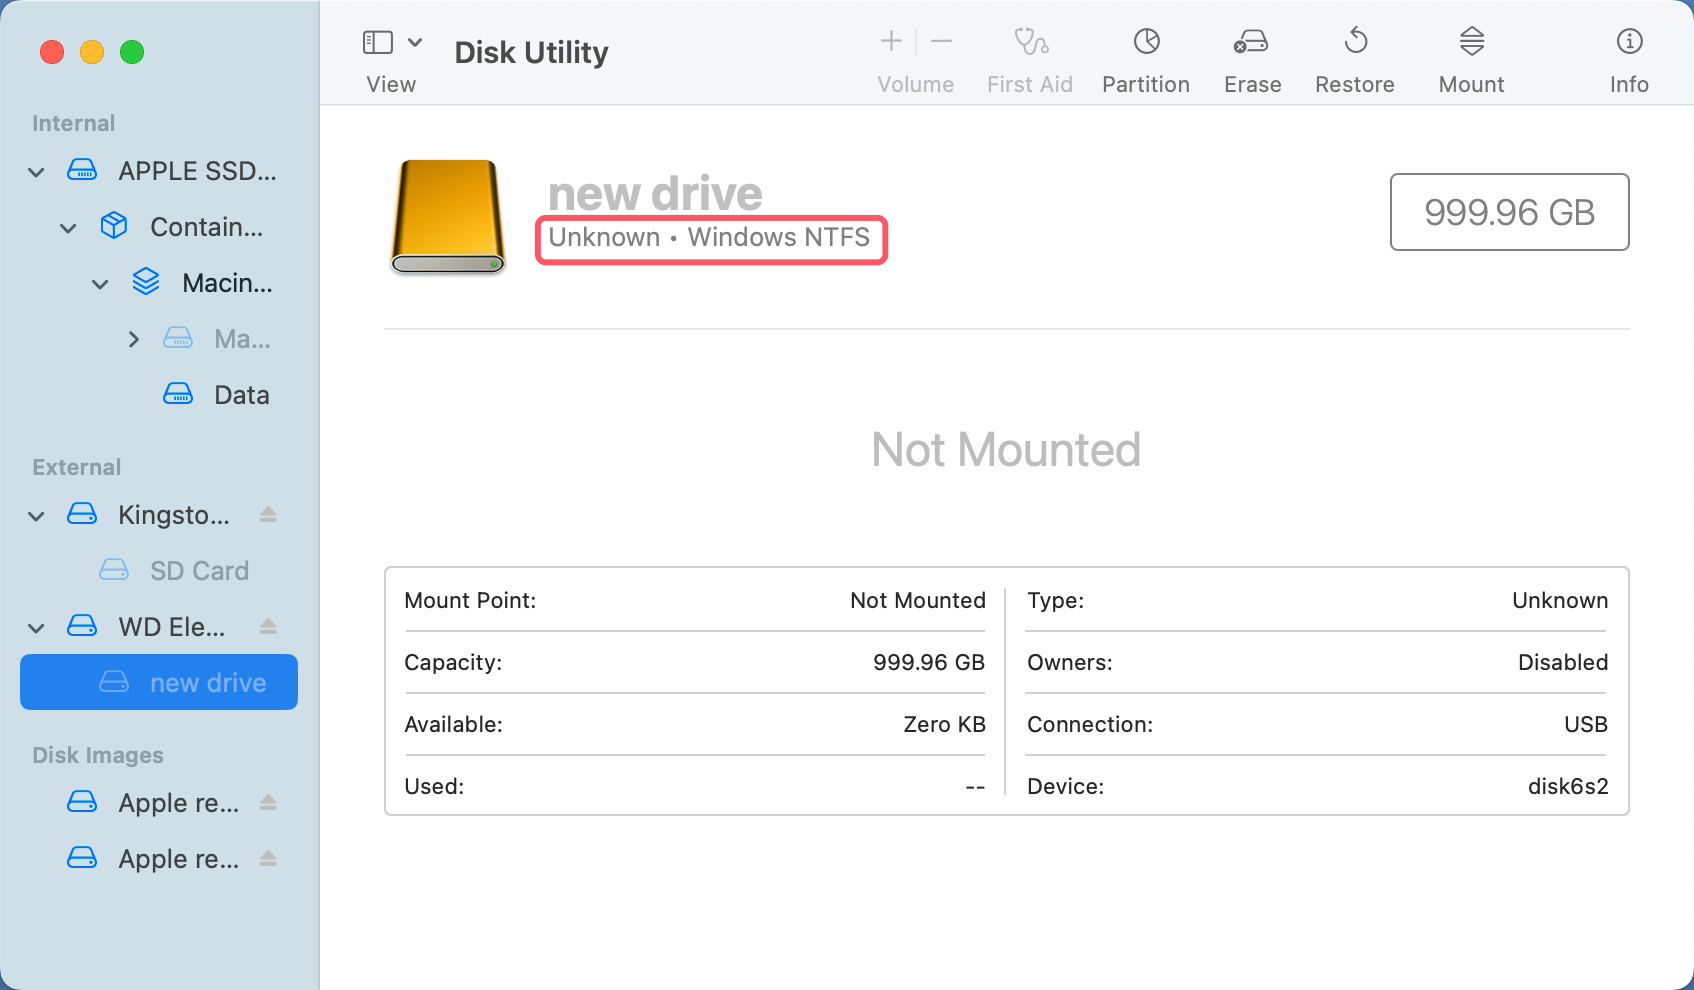Click the minus Volume icon
The height and width of the screenshot is (990, 1694).
pos(940,41)
